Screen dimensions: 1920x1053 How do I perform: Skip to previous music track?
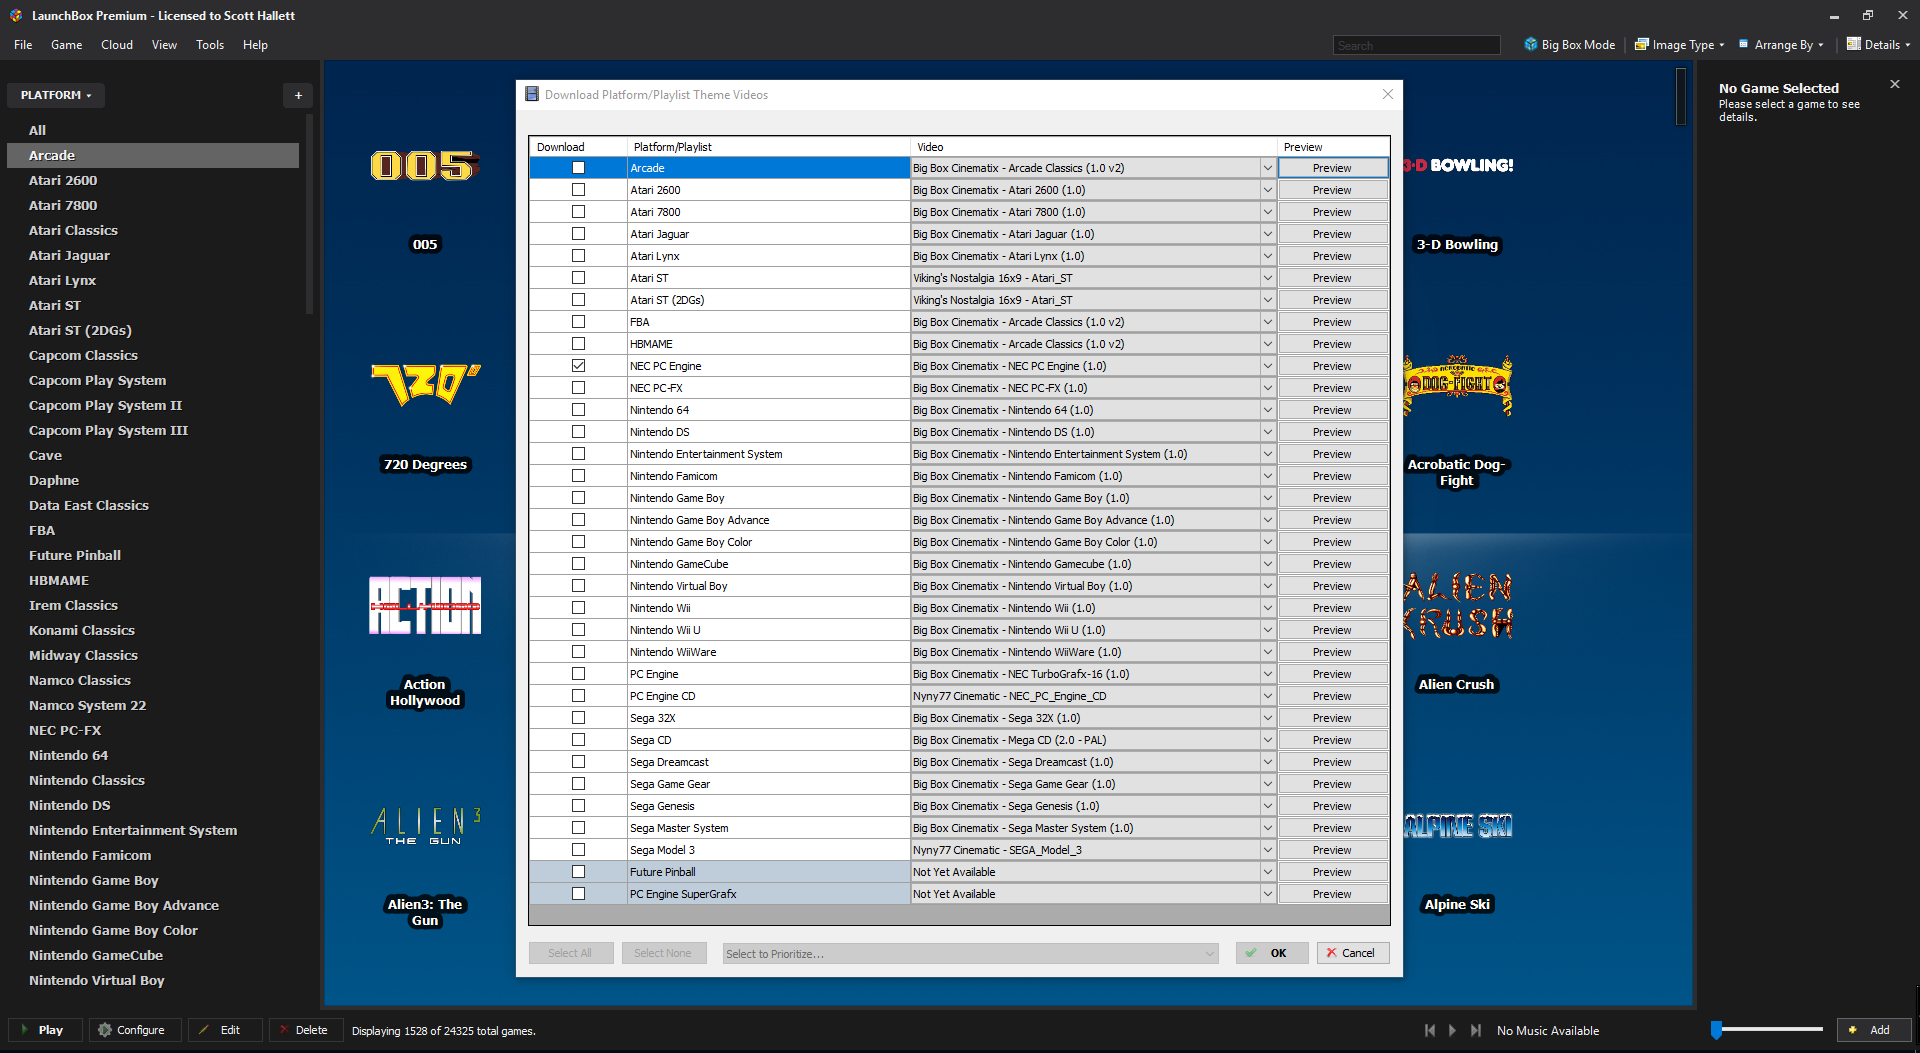(x=1430, y=1030)
